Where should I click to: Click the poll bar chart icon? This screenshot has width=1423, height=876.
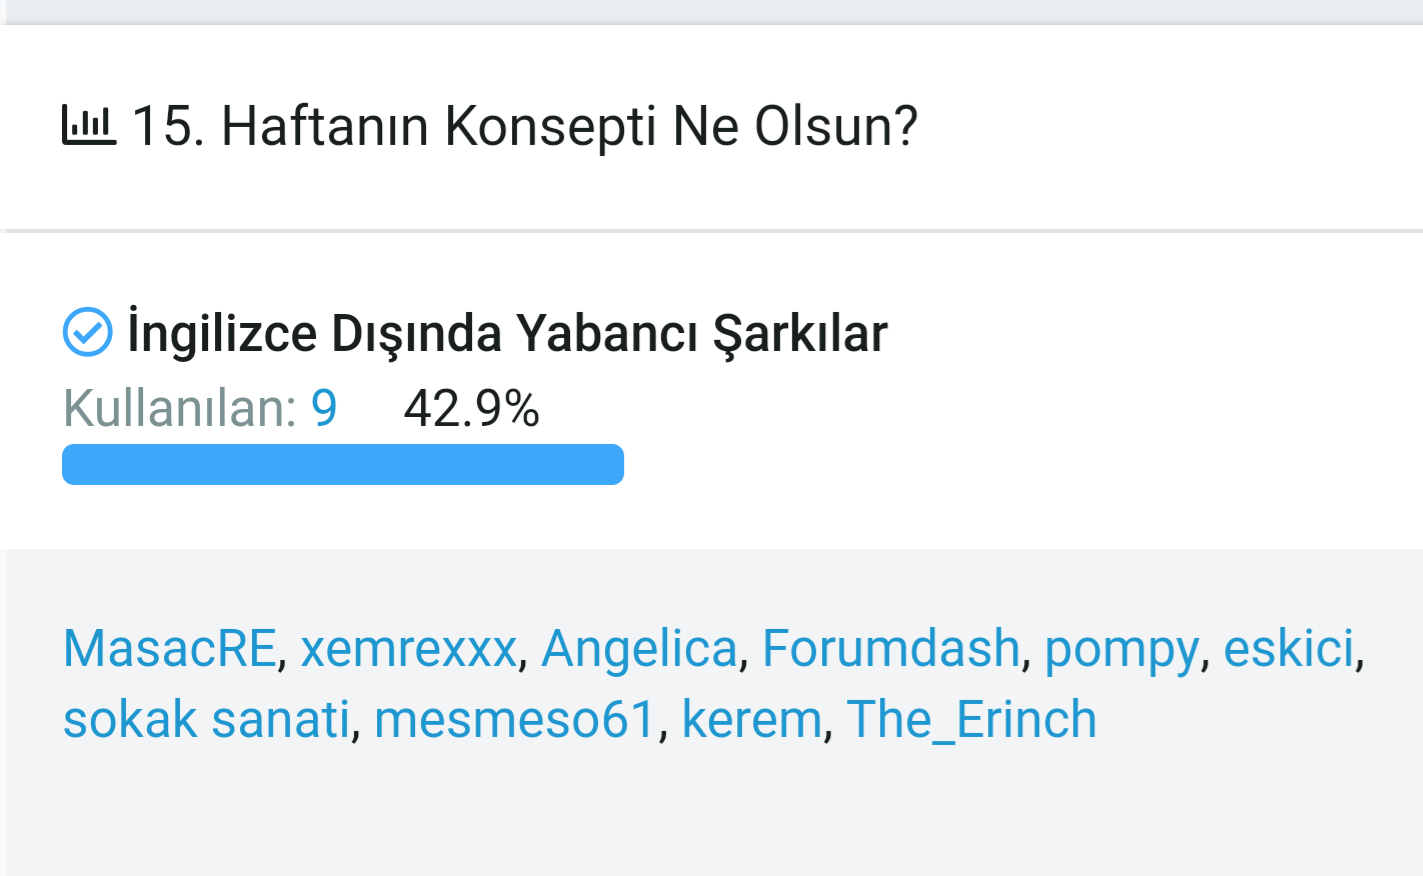[89, 126]
